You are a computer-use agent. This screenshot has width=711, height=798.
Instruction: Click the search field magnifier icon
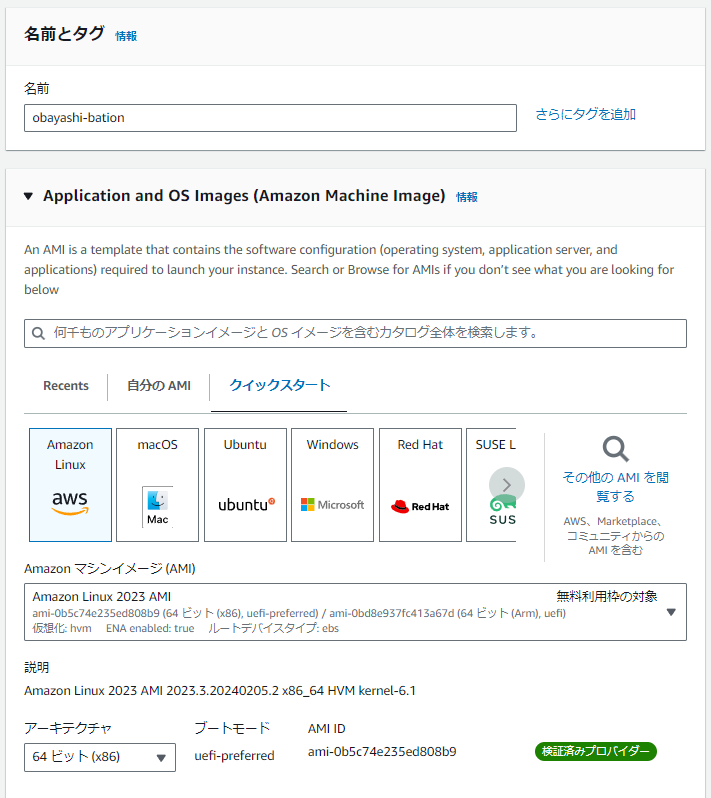(38, 333)
